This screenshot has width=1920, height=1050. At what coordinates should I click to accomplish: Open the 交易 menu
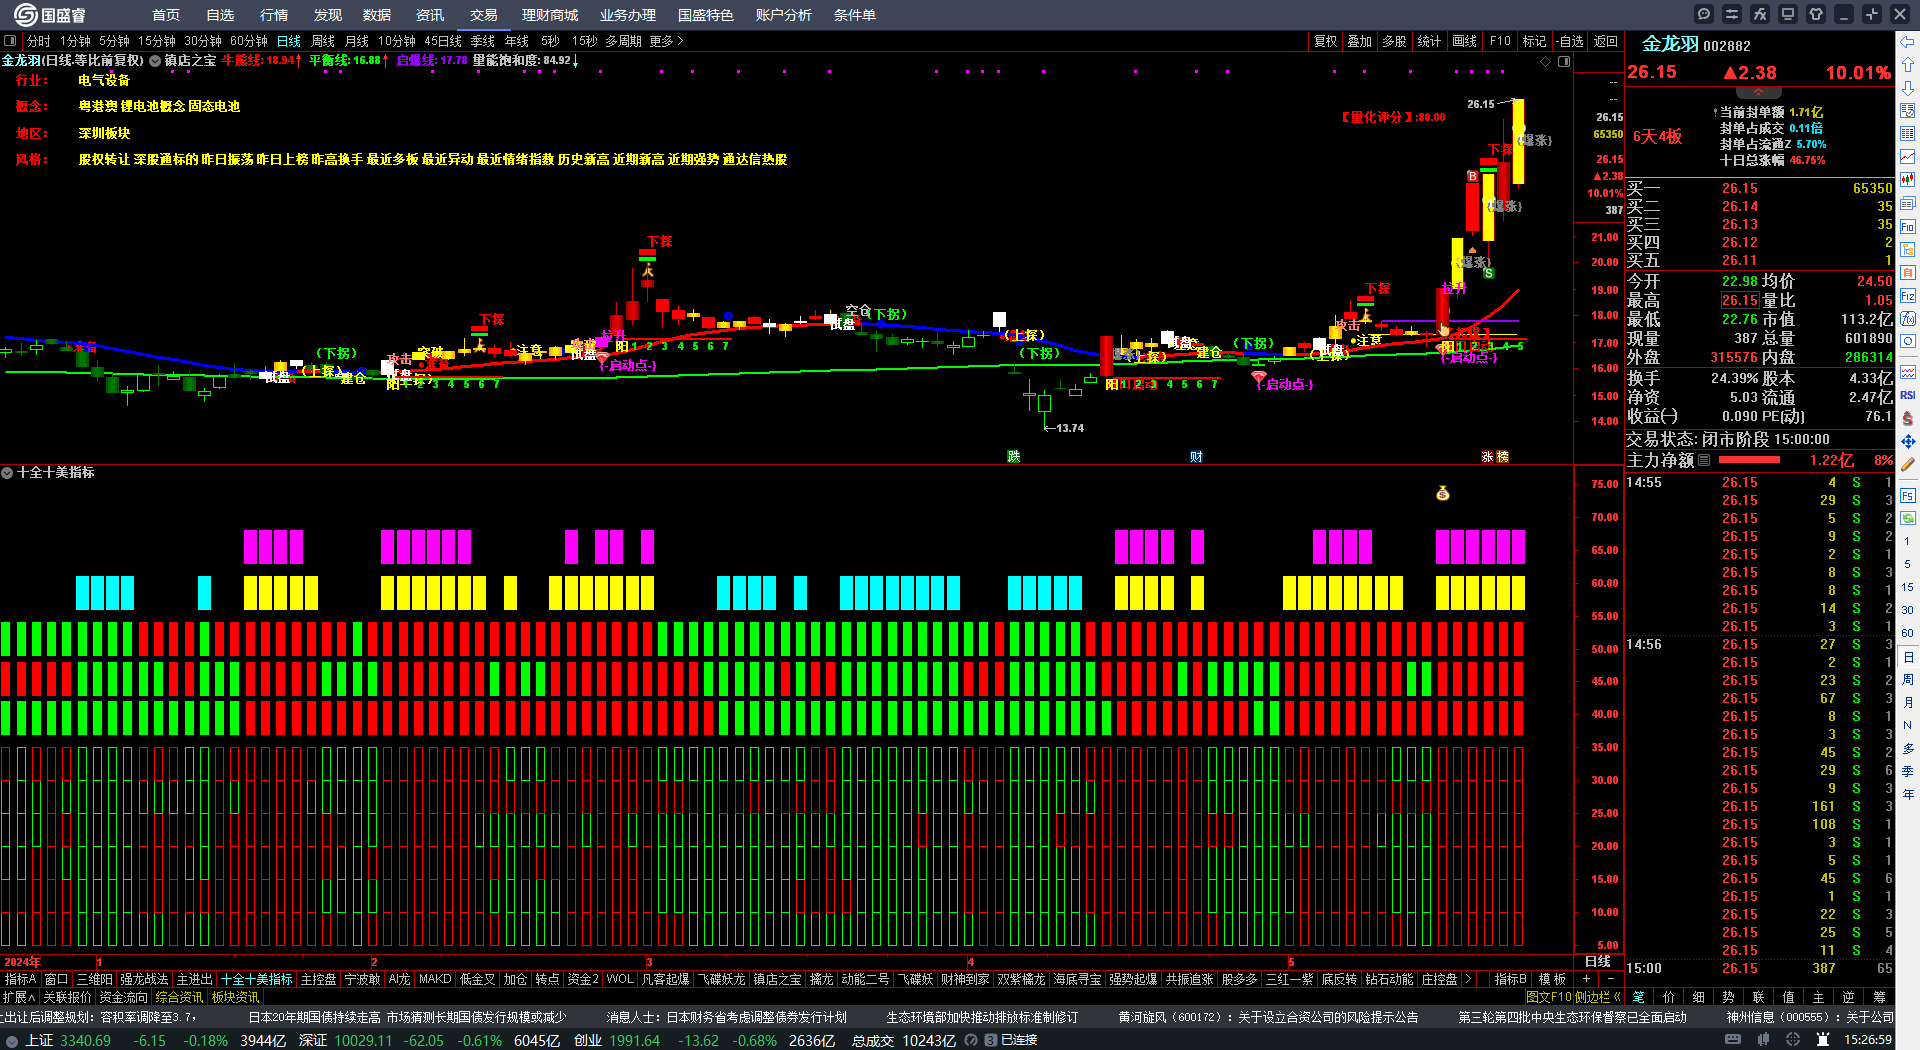pos(483,15)
